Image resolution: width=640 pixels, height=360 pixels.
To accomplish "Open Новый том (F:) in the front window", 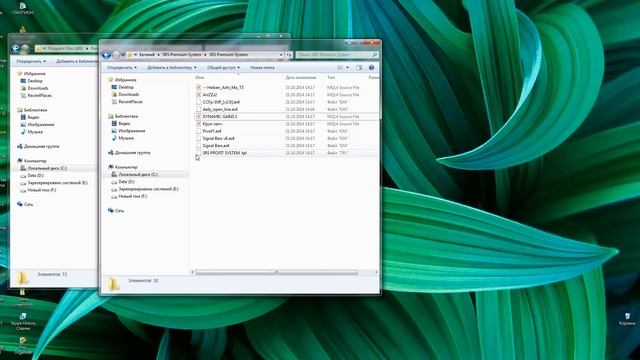I will click(x=132, y=196).
